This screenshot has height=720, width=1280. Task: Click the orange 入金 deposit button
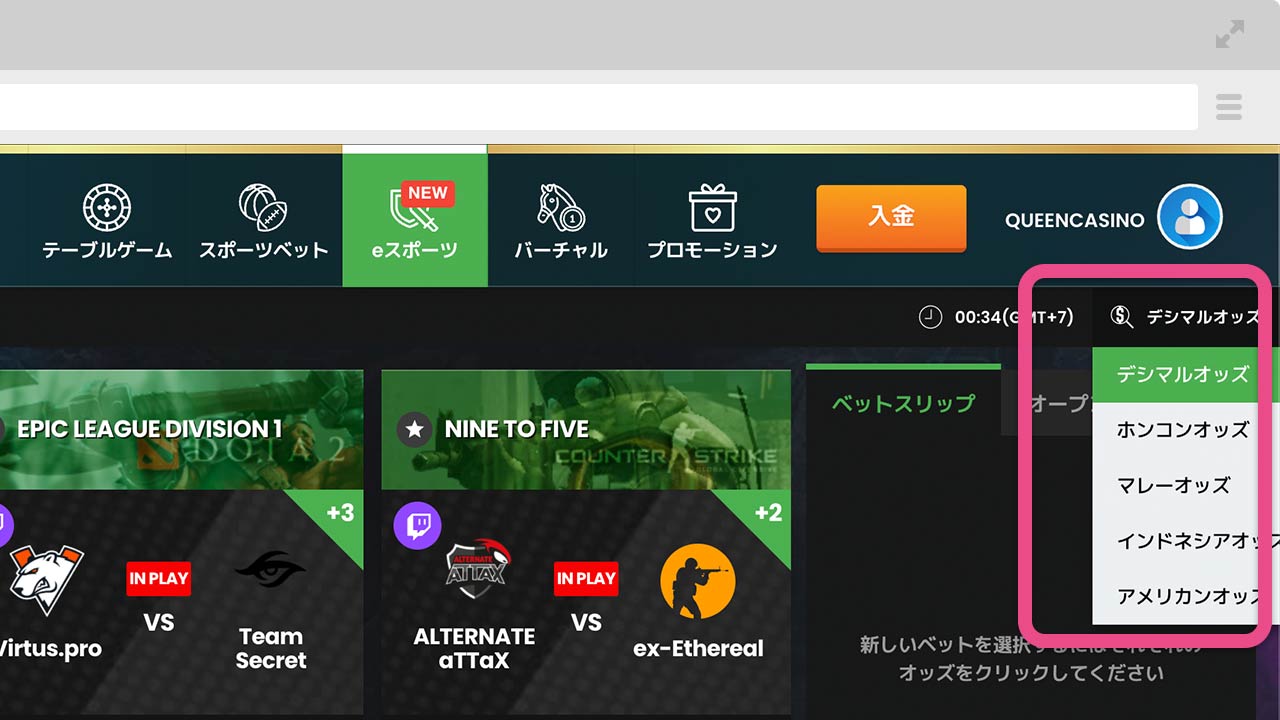point(891,217)
